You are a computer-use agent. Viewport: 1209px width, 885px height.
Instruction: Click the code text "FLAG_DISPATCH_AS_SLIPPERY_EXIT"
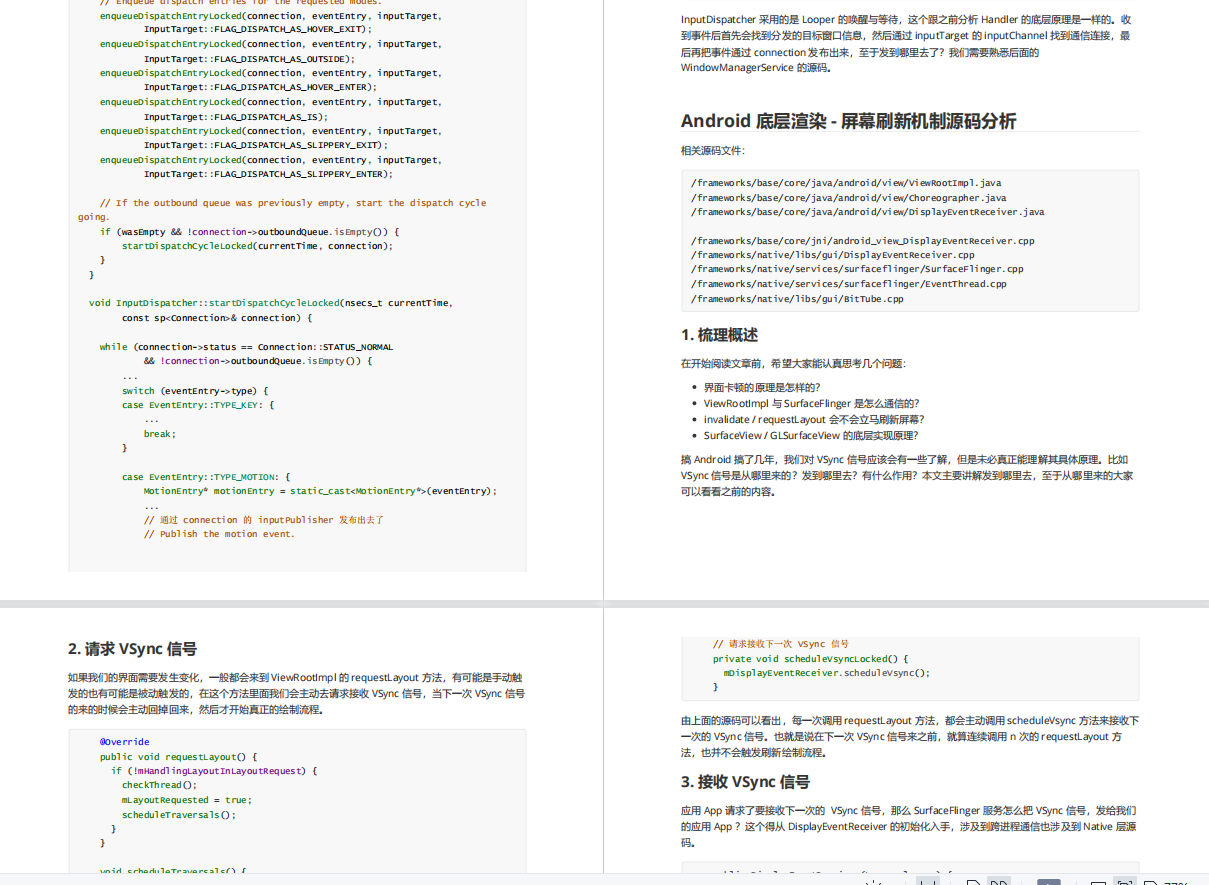click(298, 145)
